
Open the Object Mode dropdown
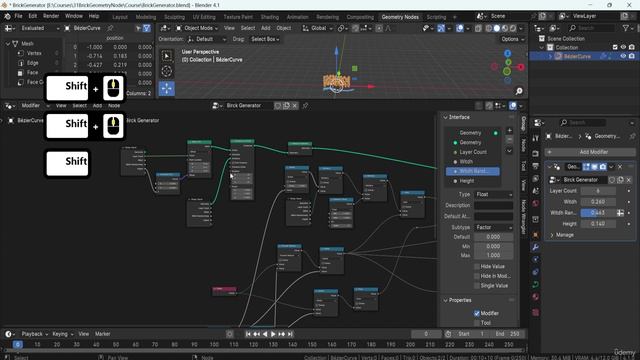pos(197,28)
